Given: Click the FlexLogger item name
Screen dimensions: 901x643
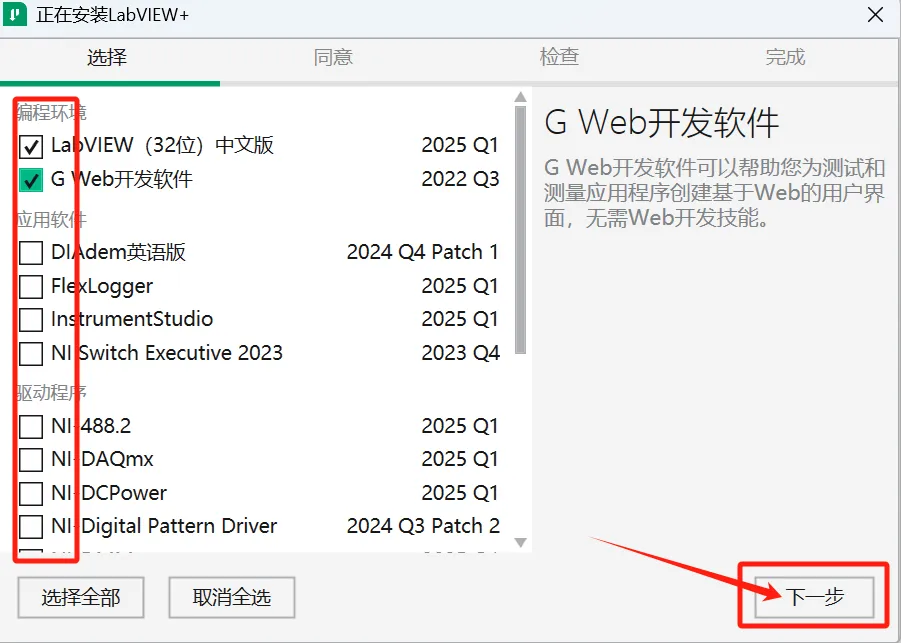Looking at the screenshot, I should [102, 286].
